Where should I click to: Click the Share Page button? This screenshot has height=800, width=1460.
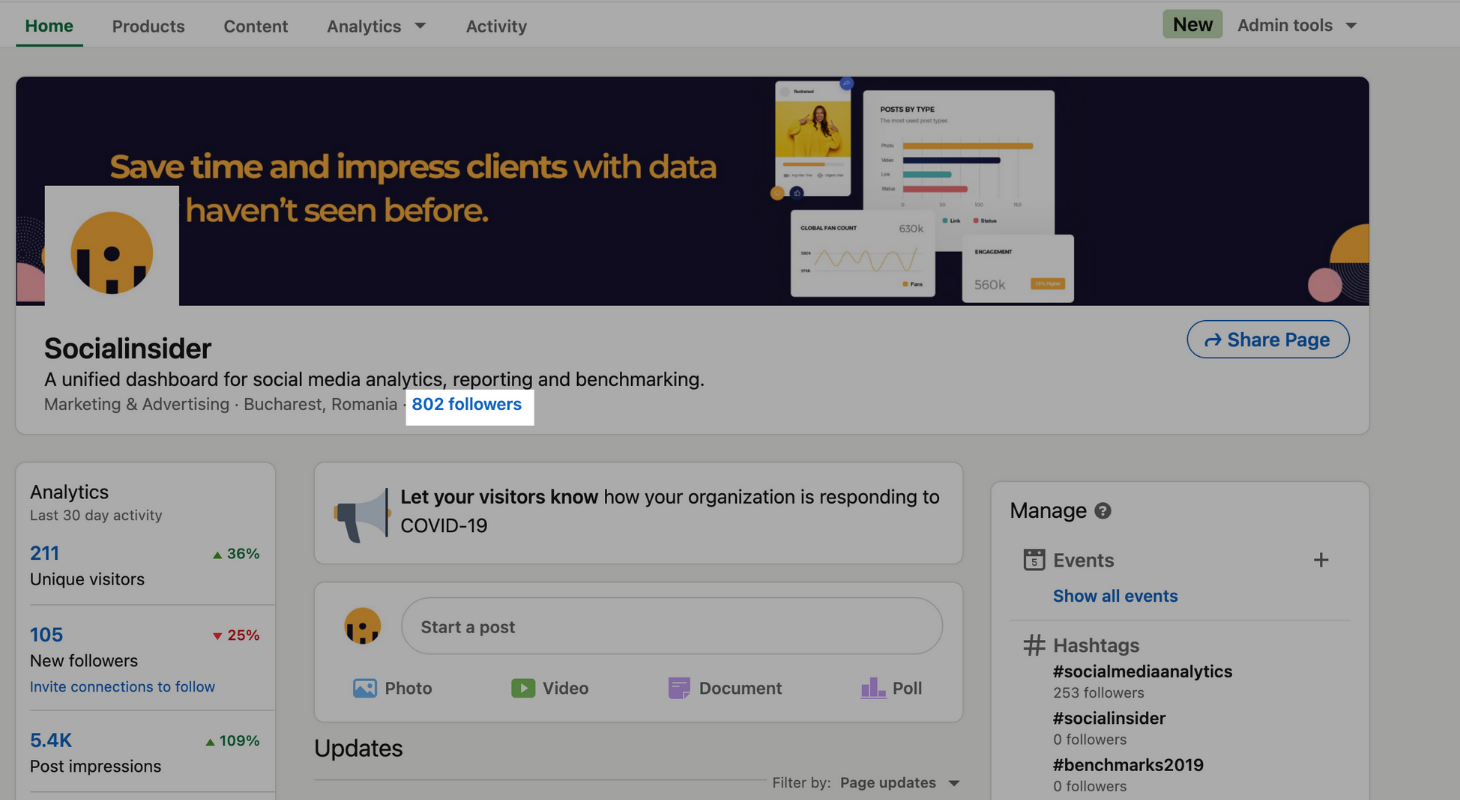point(1268,340)
